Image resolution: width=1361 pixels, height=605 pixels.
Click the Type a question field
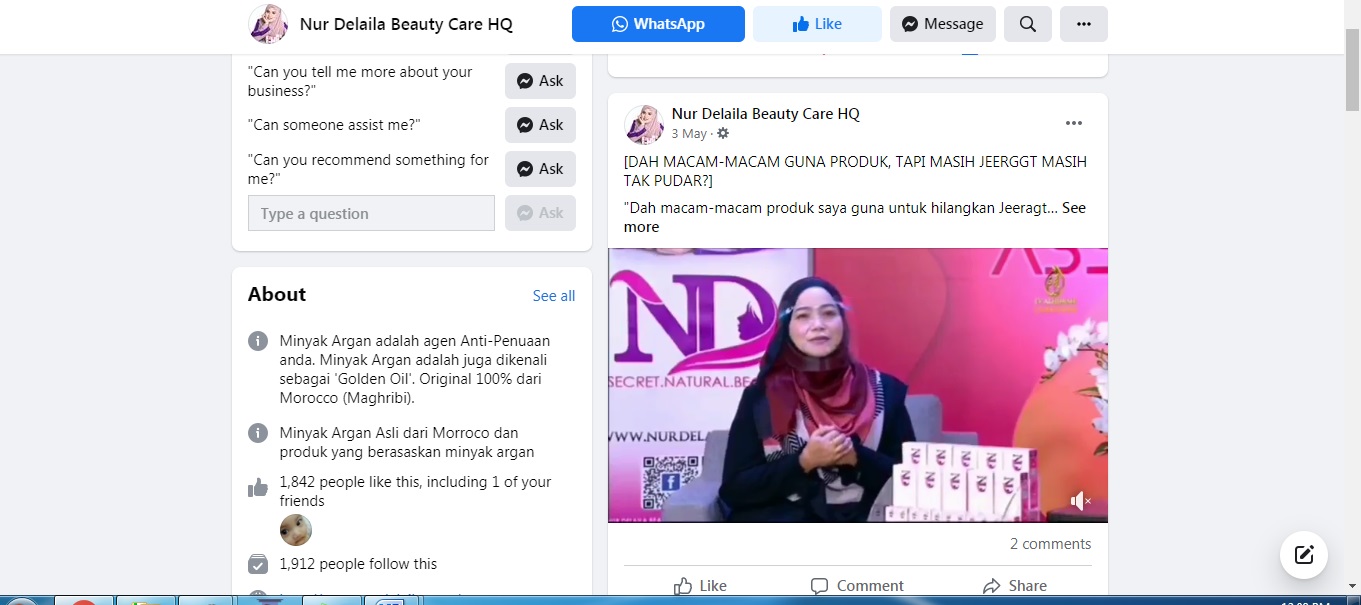click(x=371, y=213)
